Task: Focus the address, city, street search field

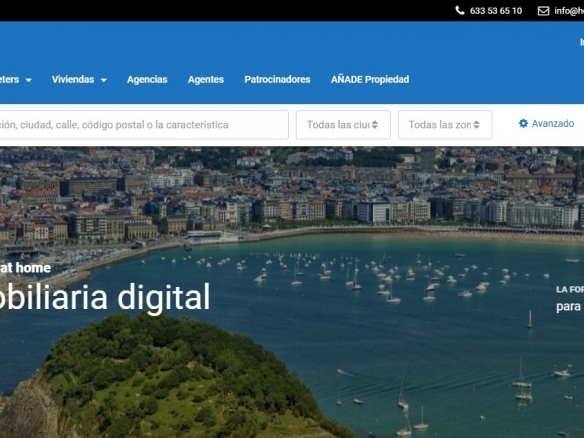Action: pos(144,125)
